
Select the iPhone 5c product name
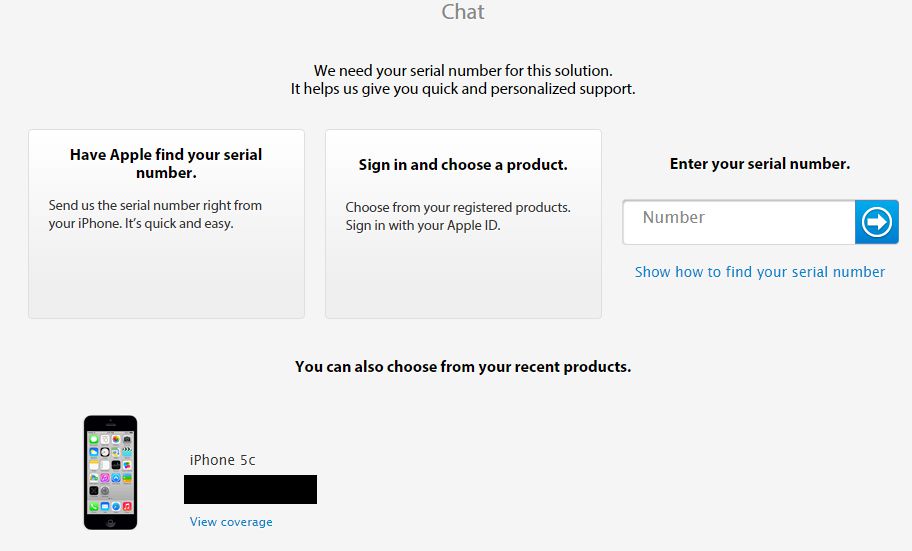pyautogui.click(x=222, y=460)
